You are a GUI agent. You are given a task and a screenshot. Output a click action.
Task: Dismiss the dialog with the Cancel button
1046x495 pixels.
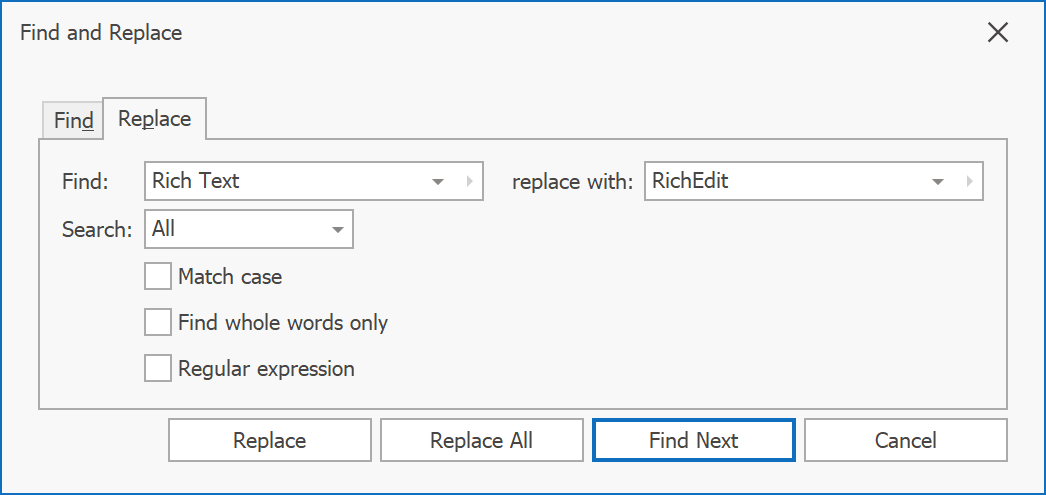[x=905, y=440]
